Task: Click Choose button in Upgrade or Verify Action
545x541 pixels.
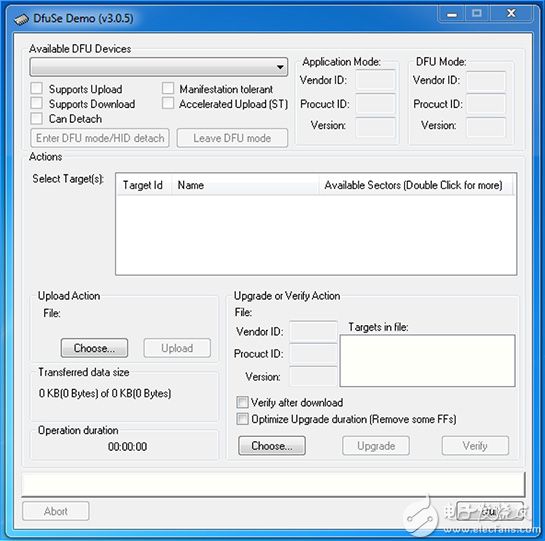Action: (x=272, y=446)
